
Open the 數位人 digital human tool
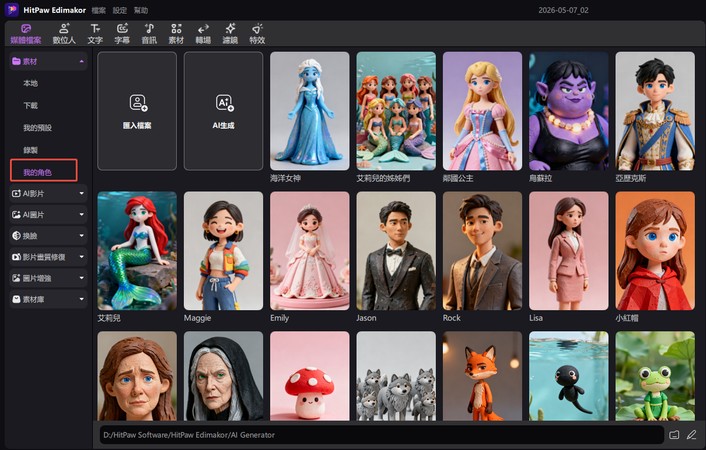(x=64, y=34)
